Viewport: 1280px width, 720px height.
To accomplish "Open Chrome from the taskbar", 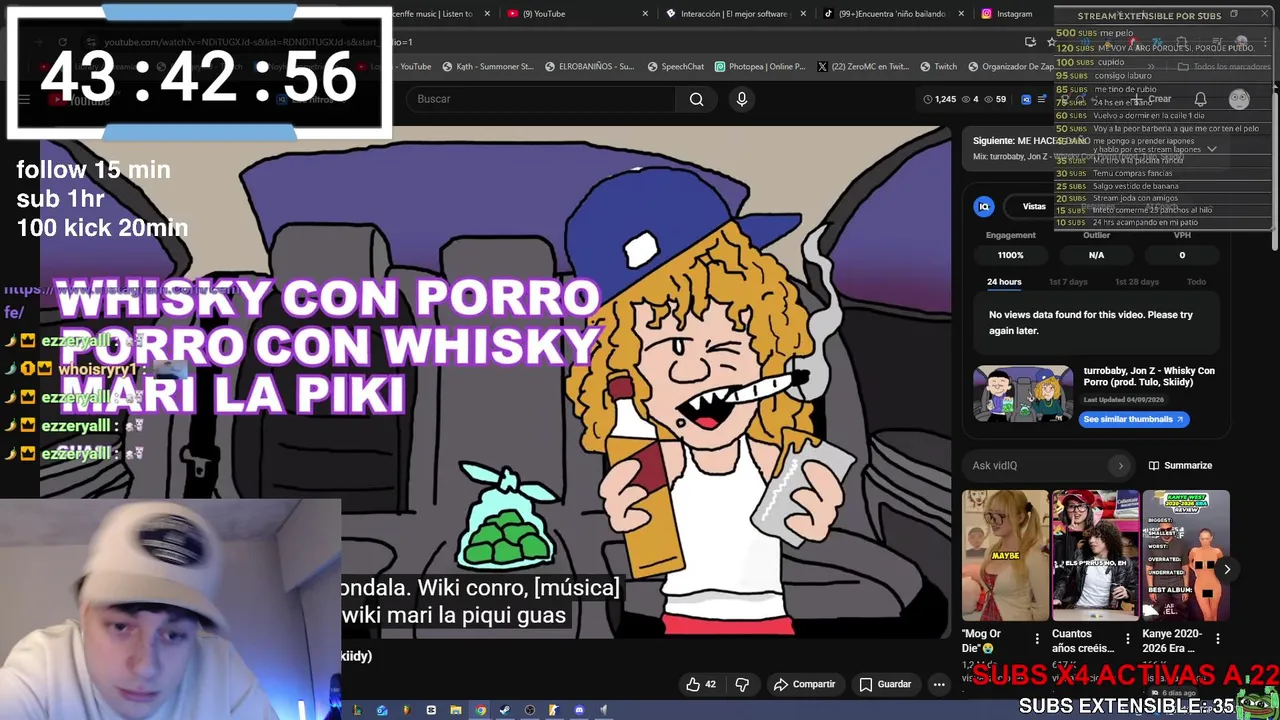I will 480,710.
